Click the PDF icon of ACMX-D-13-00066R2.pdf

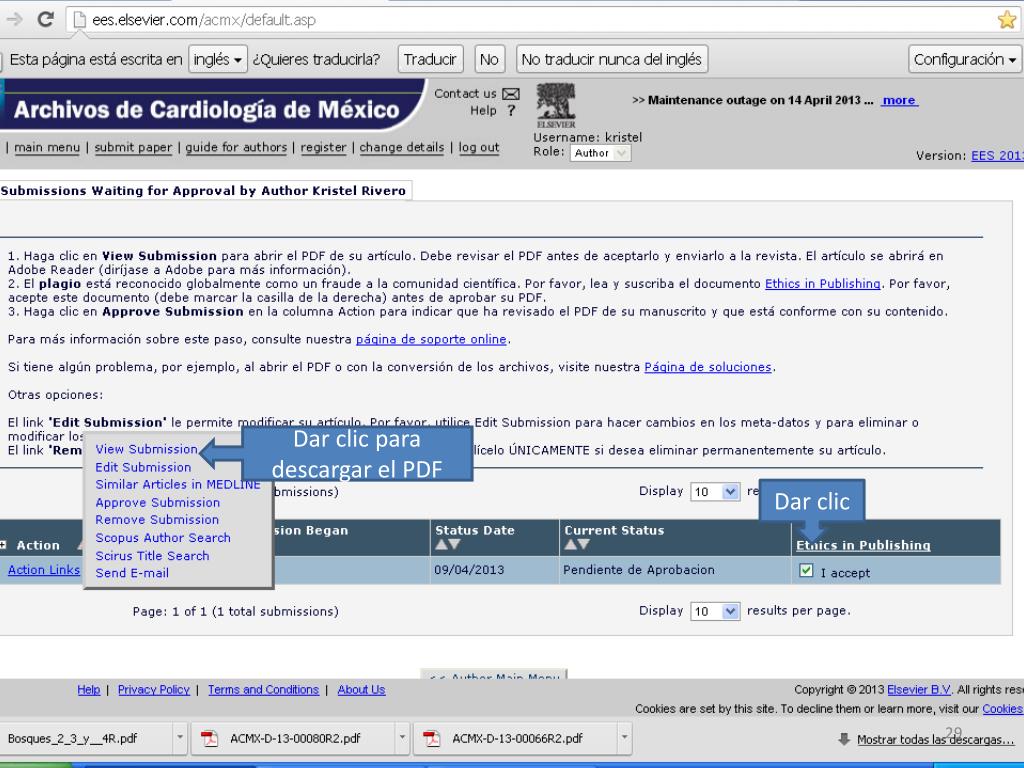click(x=432, y=739)
